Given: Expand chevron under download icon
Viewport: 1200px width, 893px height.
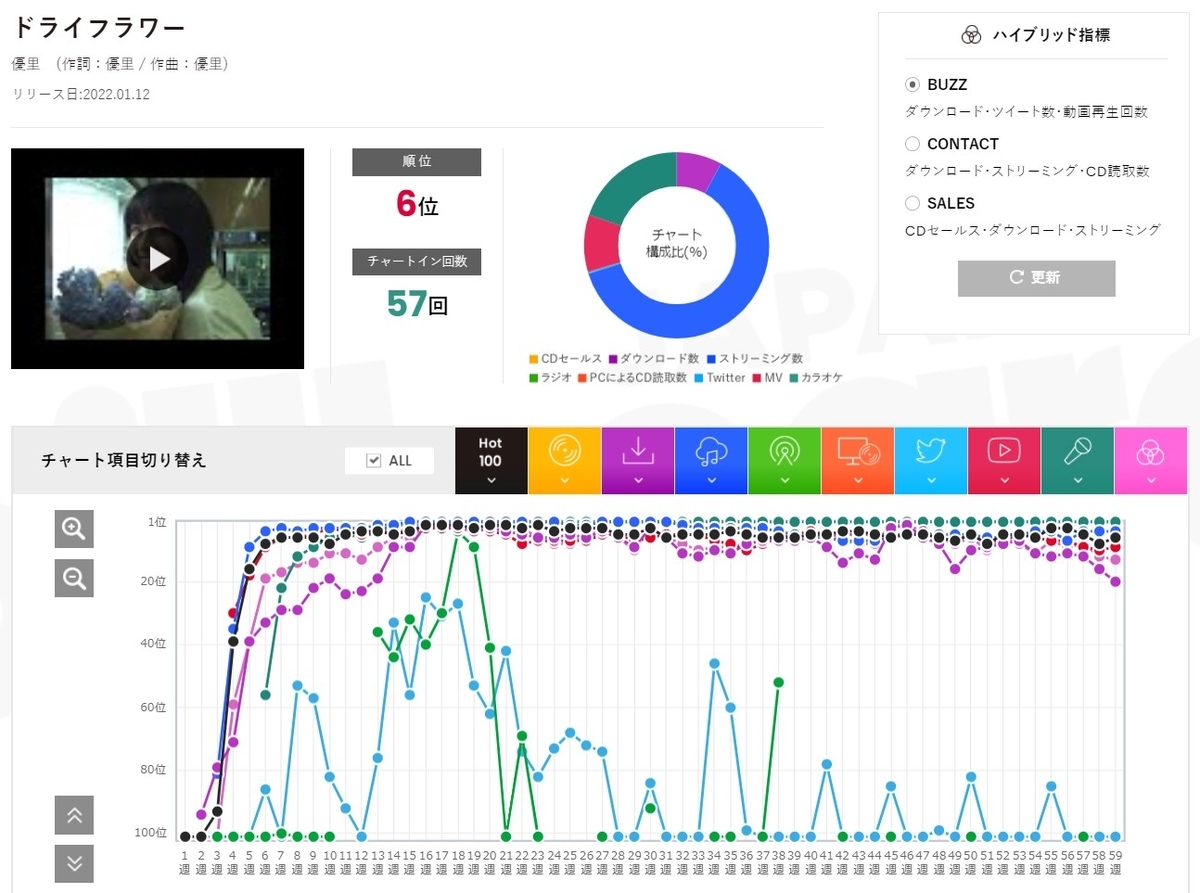Looking at the screenshot, I should click(x=638, y=481).
